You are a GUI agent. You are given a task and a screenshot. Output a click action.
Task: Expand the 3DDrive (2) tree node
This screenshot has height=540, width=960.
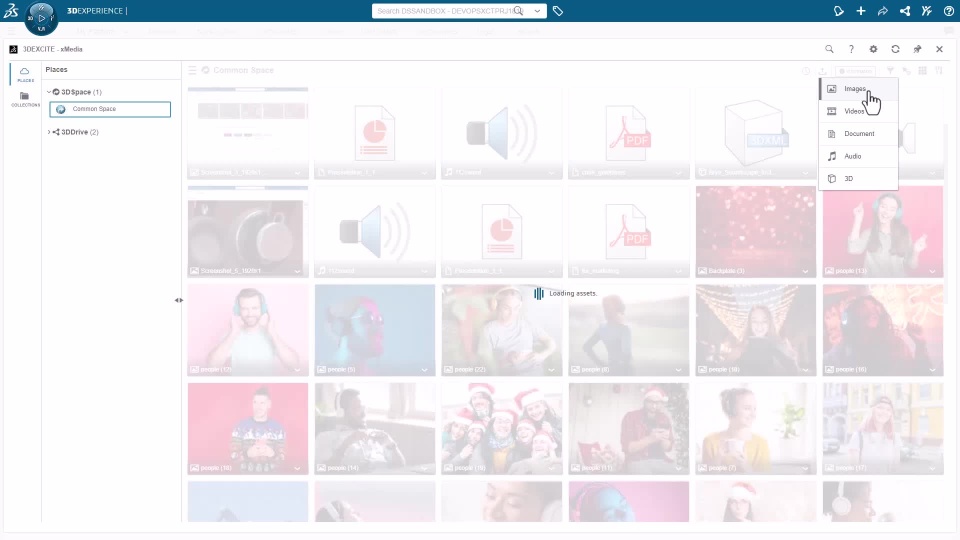(49, 132)
